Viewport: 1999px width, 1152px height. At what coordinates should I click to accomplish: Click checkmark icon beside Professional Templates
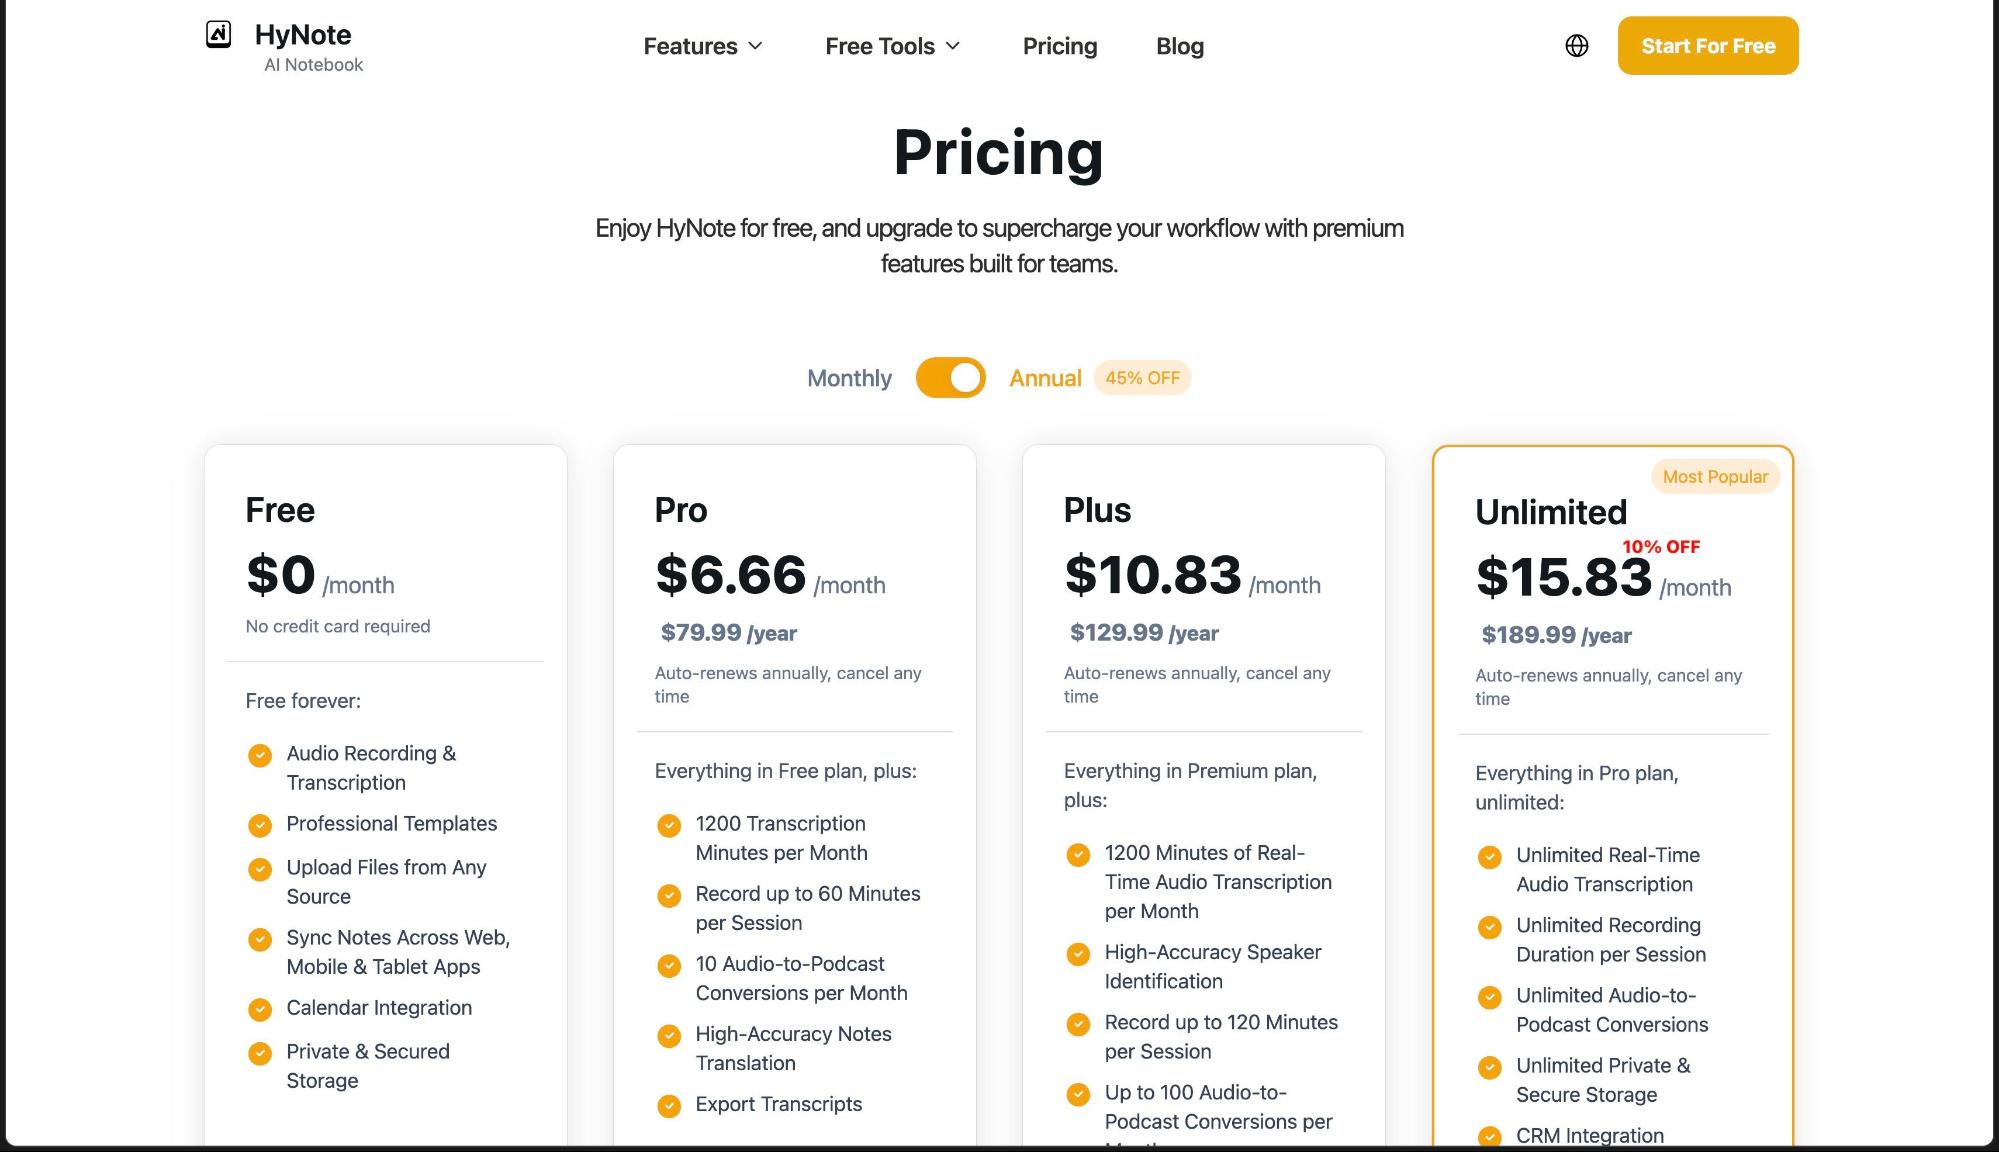260,825
